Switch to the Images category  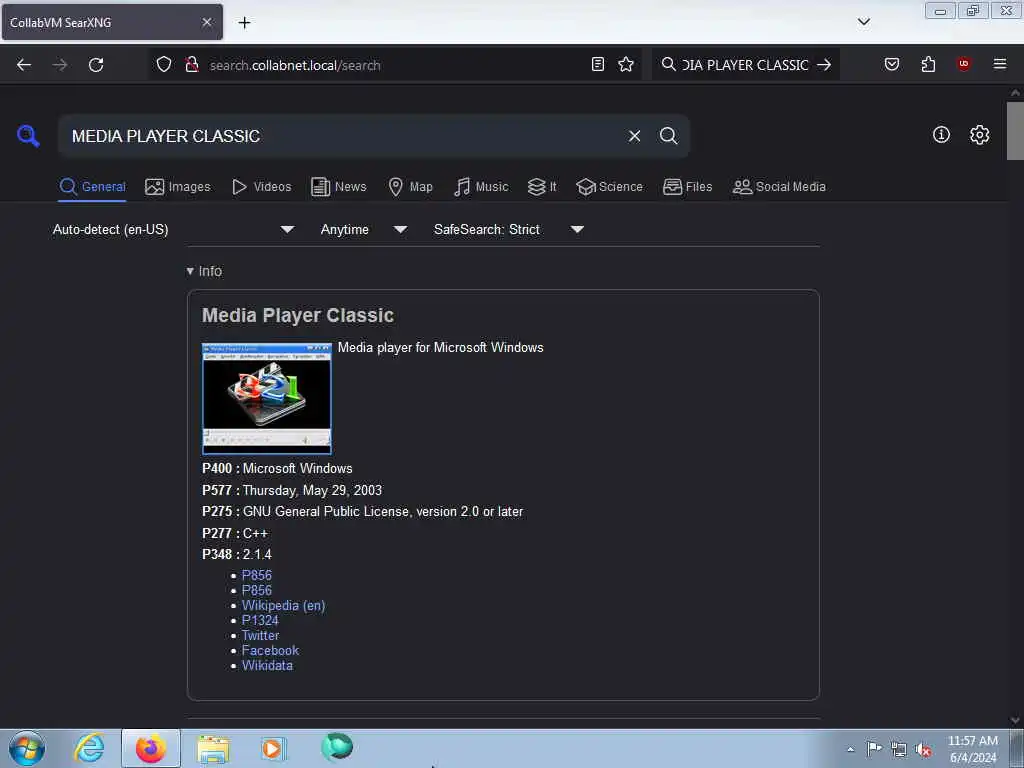[178, 187]
